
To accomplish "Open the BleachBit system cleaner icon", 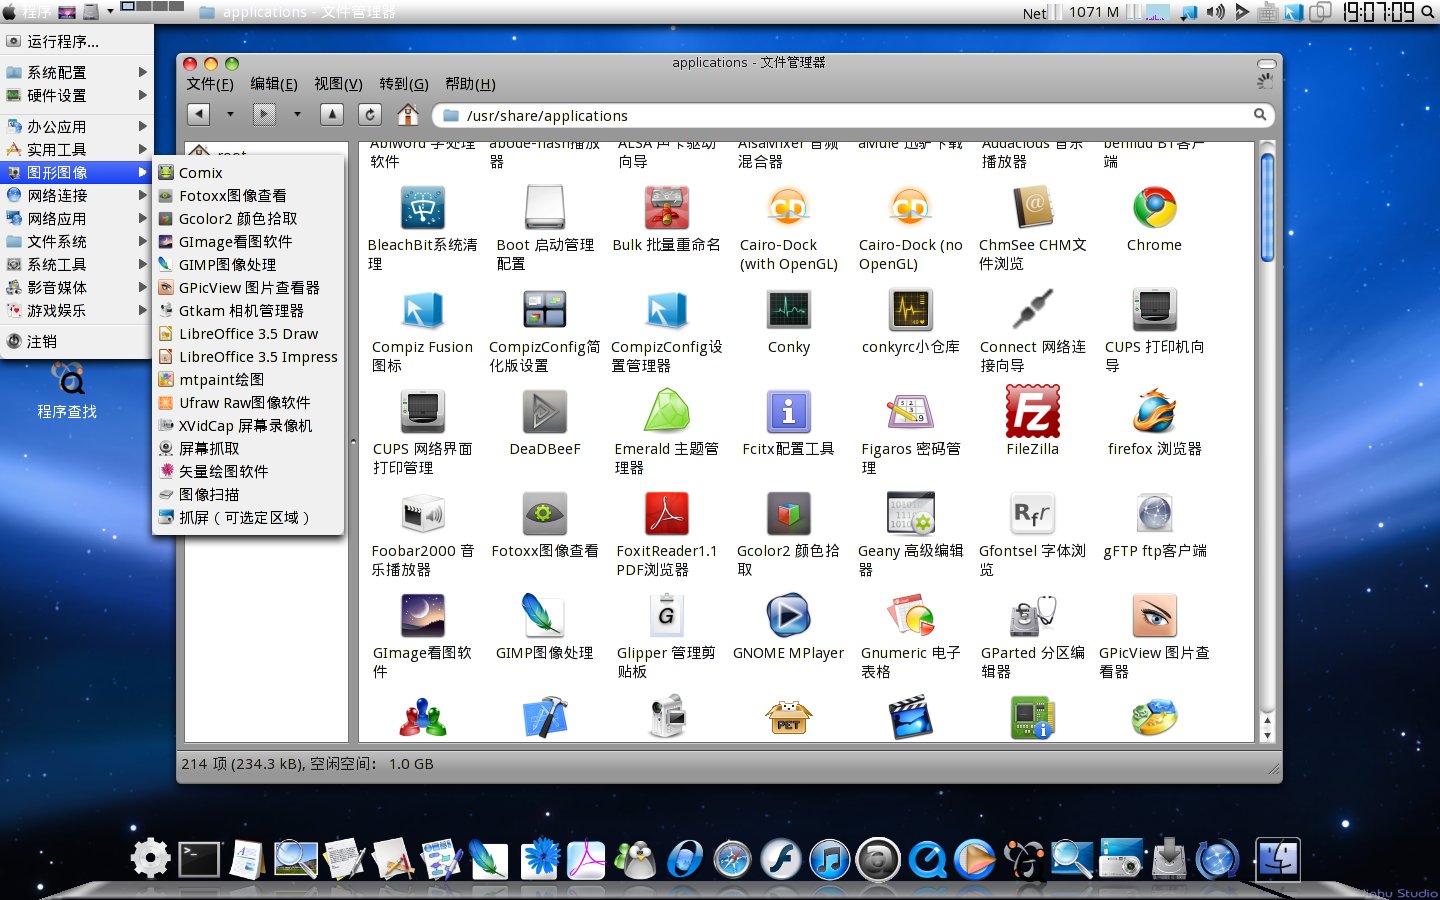I will [x=422, y=208].
